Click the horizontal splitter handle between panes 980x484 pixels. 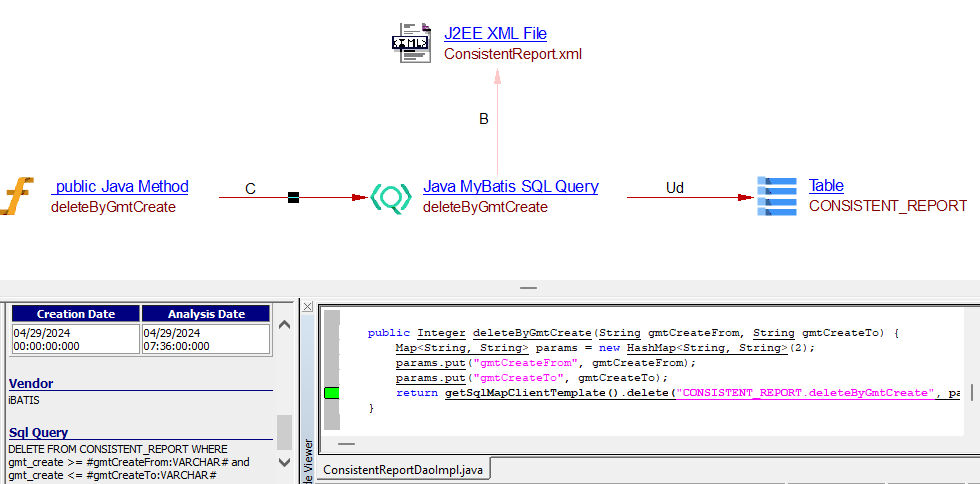point(528,288)
